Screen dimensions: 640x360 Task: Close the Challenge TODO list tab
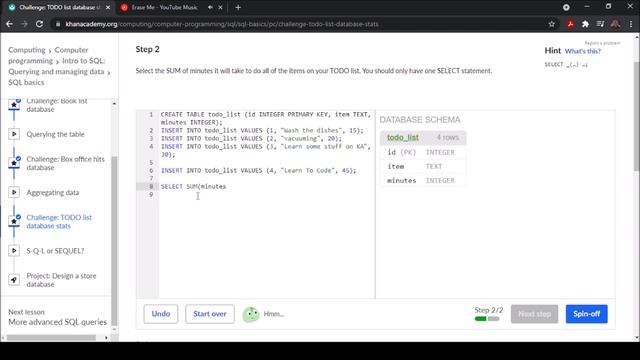point(108,7)
